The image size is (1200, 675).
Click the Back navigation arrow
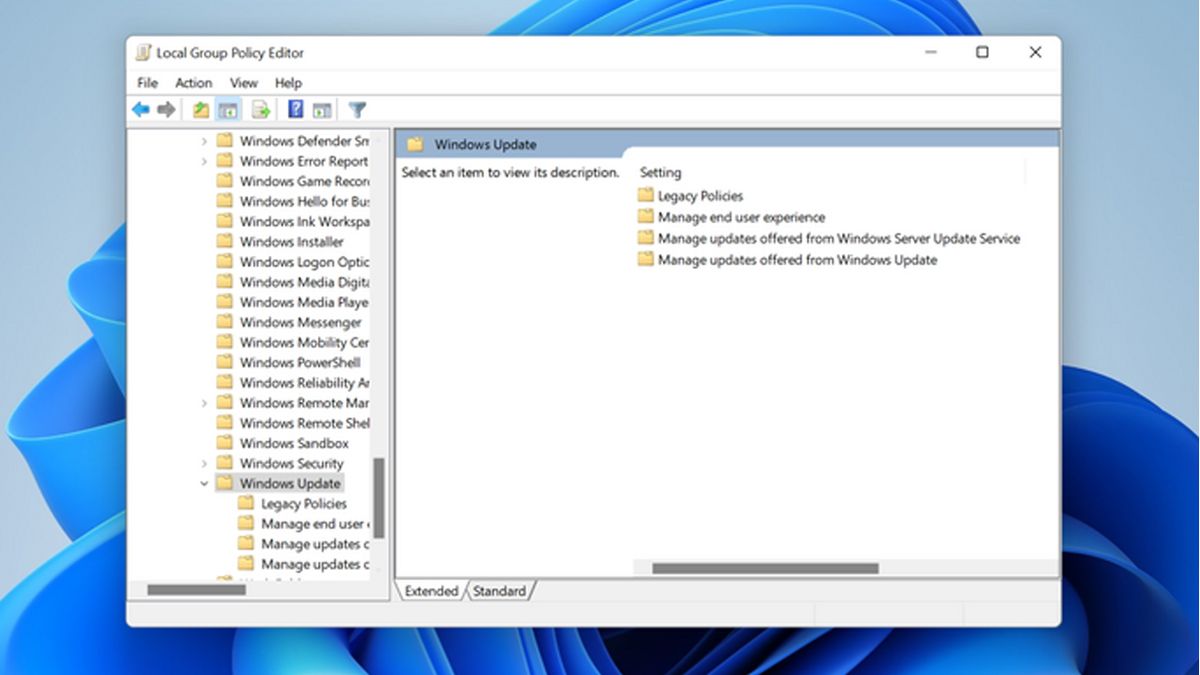[x=139, y=109]
